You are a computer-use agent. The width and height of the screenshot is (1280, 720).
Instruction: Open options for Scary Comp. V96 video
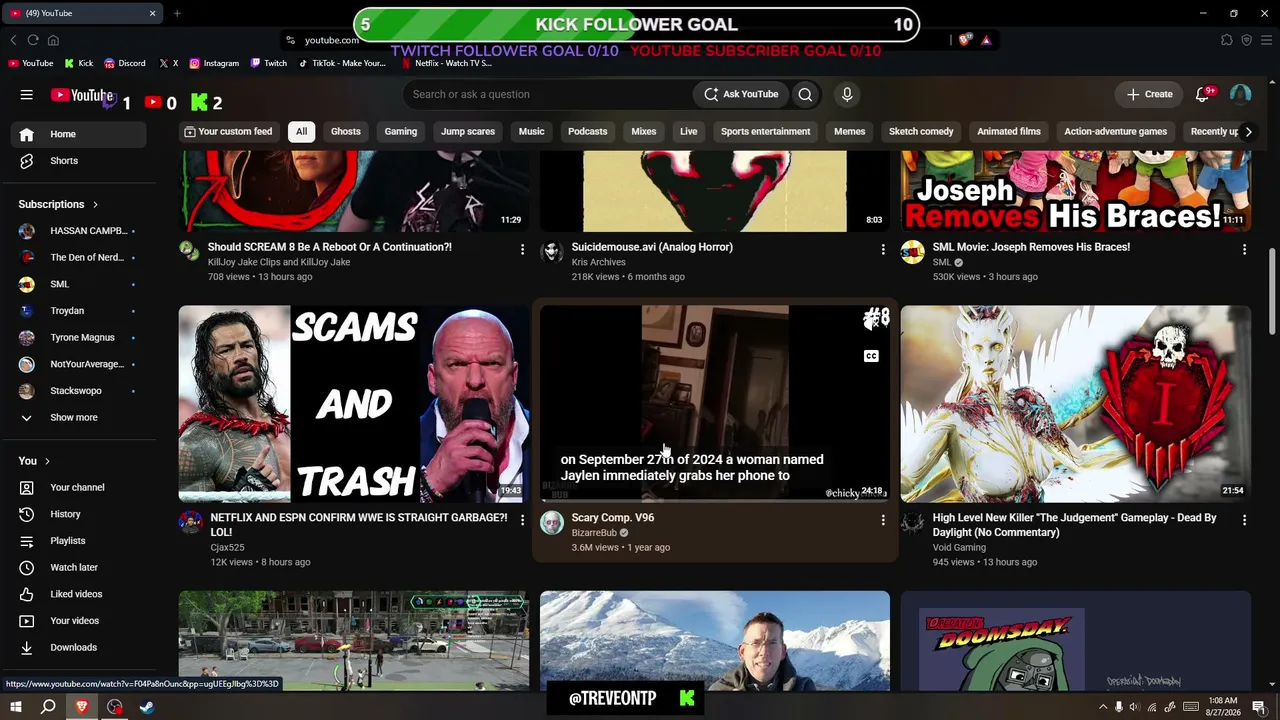click(x=882, y=520)
